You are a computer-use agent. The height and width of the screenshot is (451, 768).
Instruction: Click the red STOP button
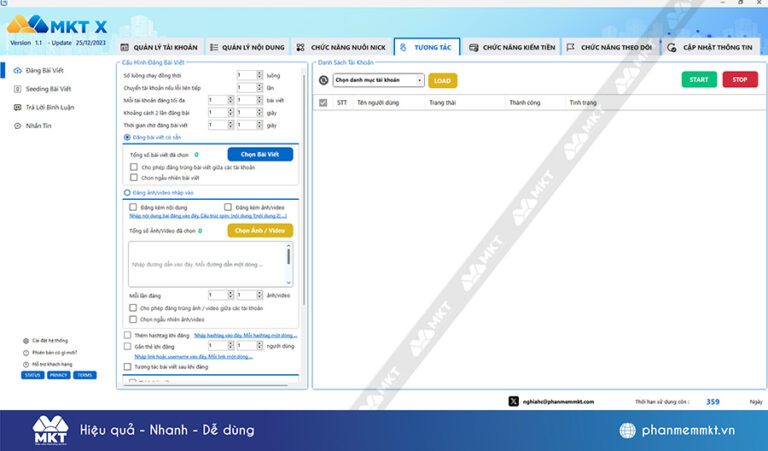(740, 79)
